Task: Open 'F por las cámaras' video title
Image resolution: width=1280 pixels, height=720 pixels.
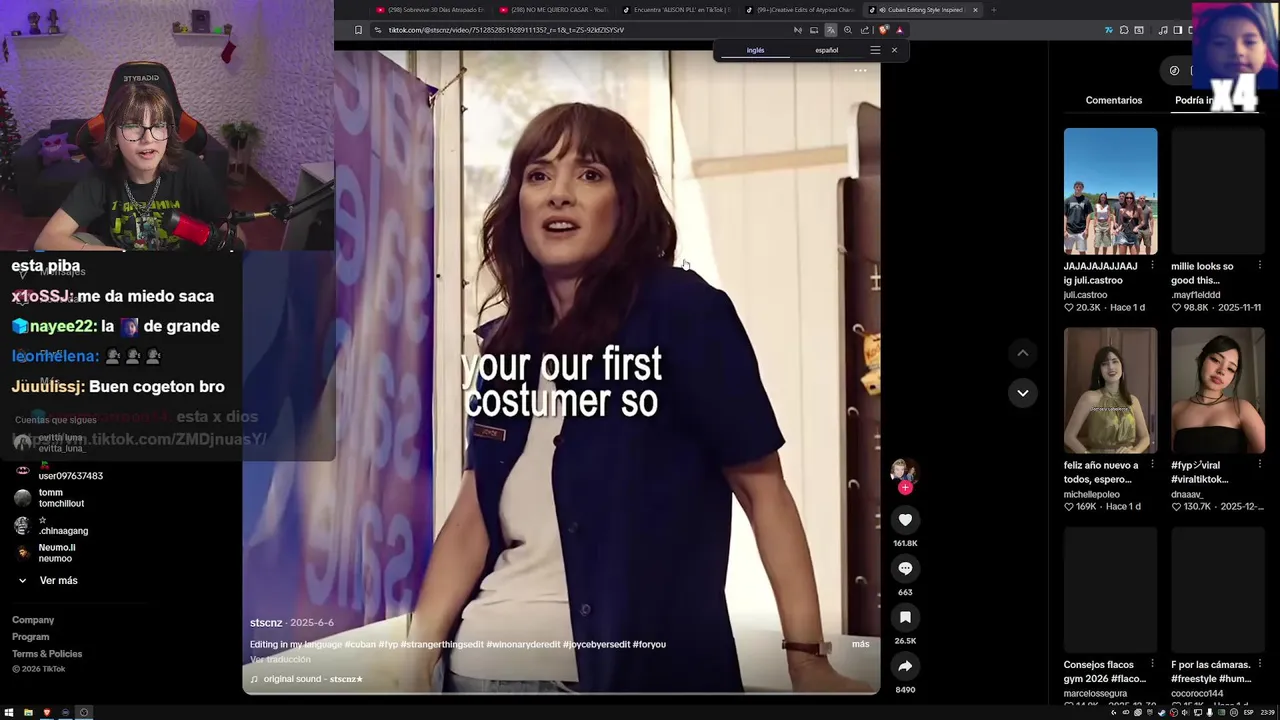Action: click(x=1211, y=671)
